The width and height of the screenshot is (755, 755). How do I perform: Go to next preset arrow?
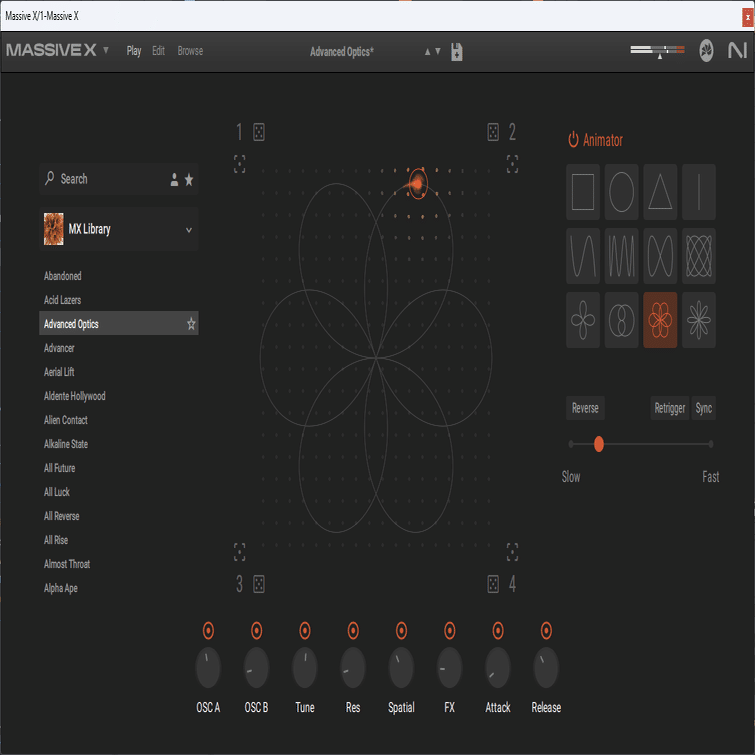(438, 52)
